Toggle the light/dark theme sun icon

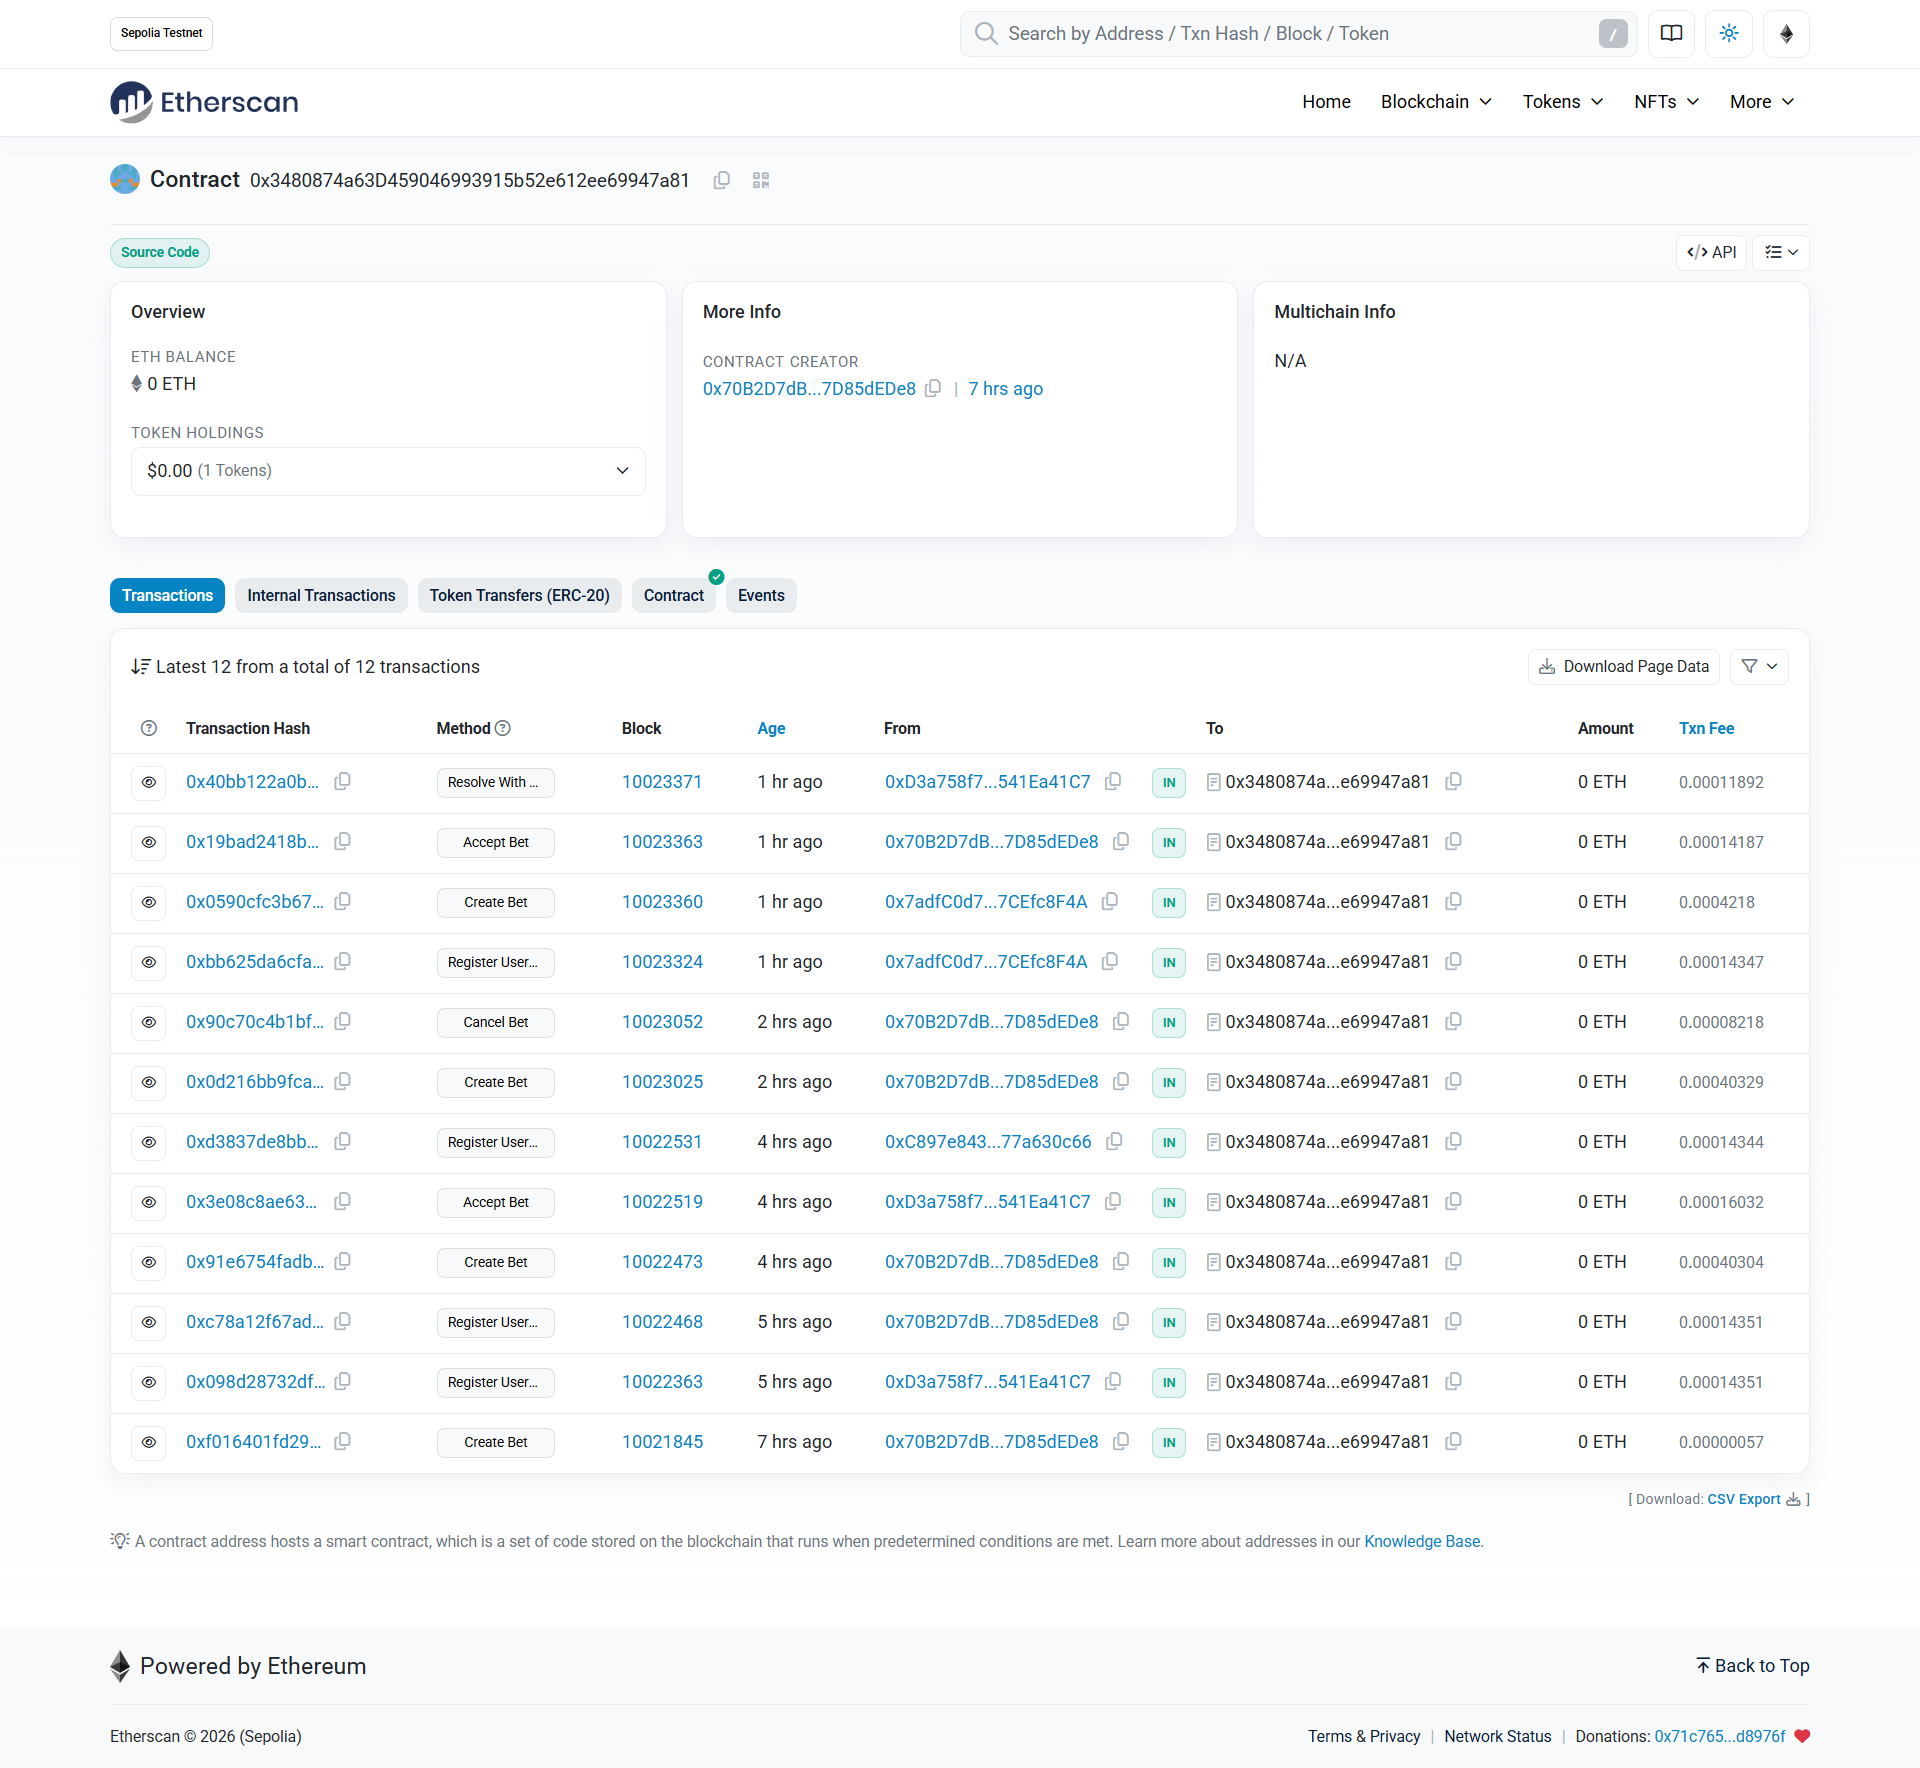point(1729,34)
